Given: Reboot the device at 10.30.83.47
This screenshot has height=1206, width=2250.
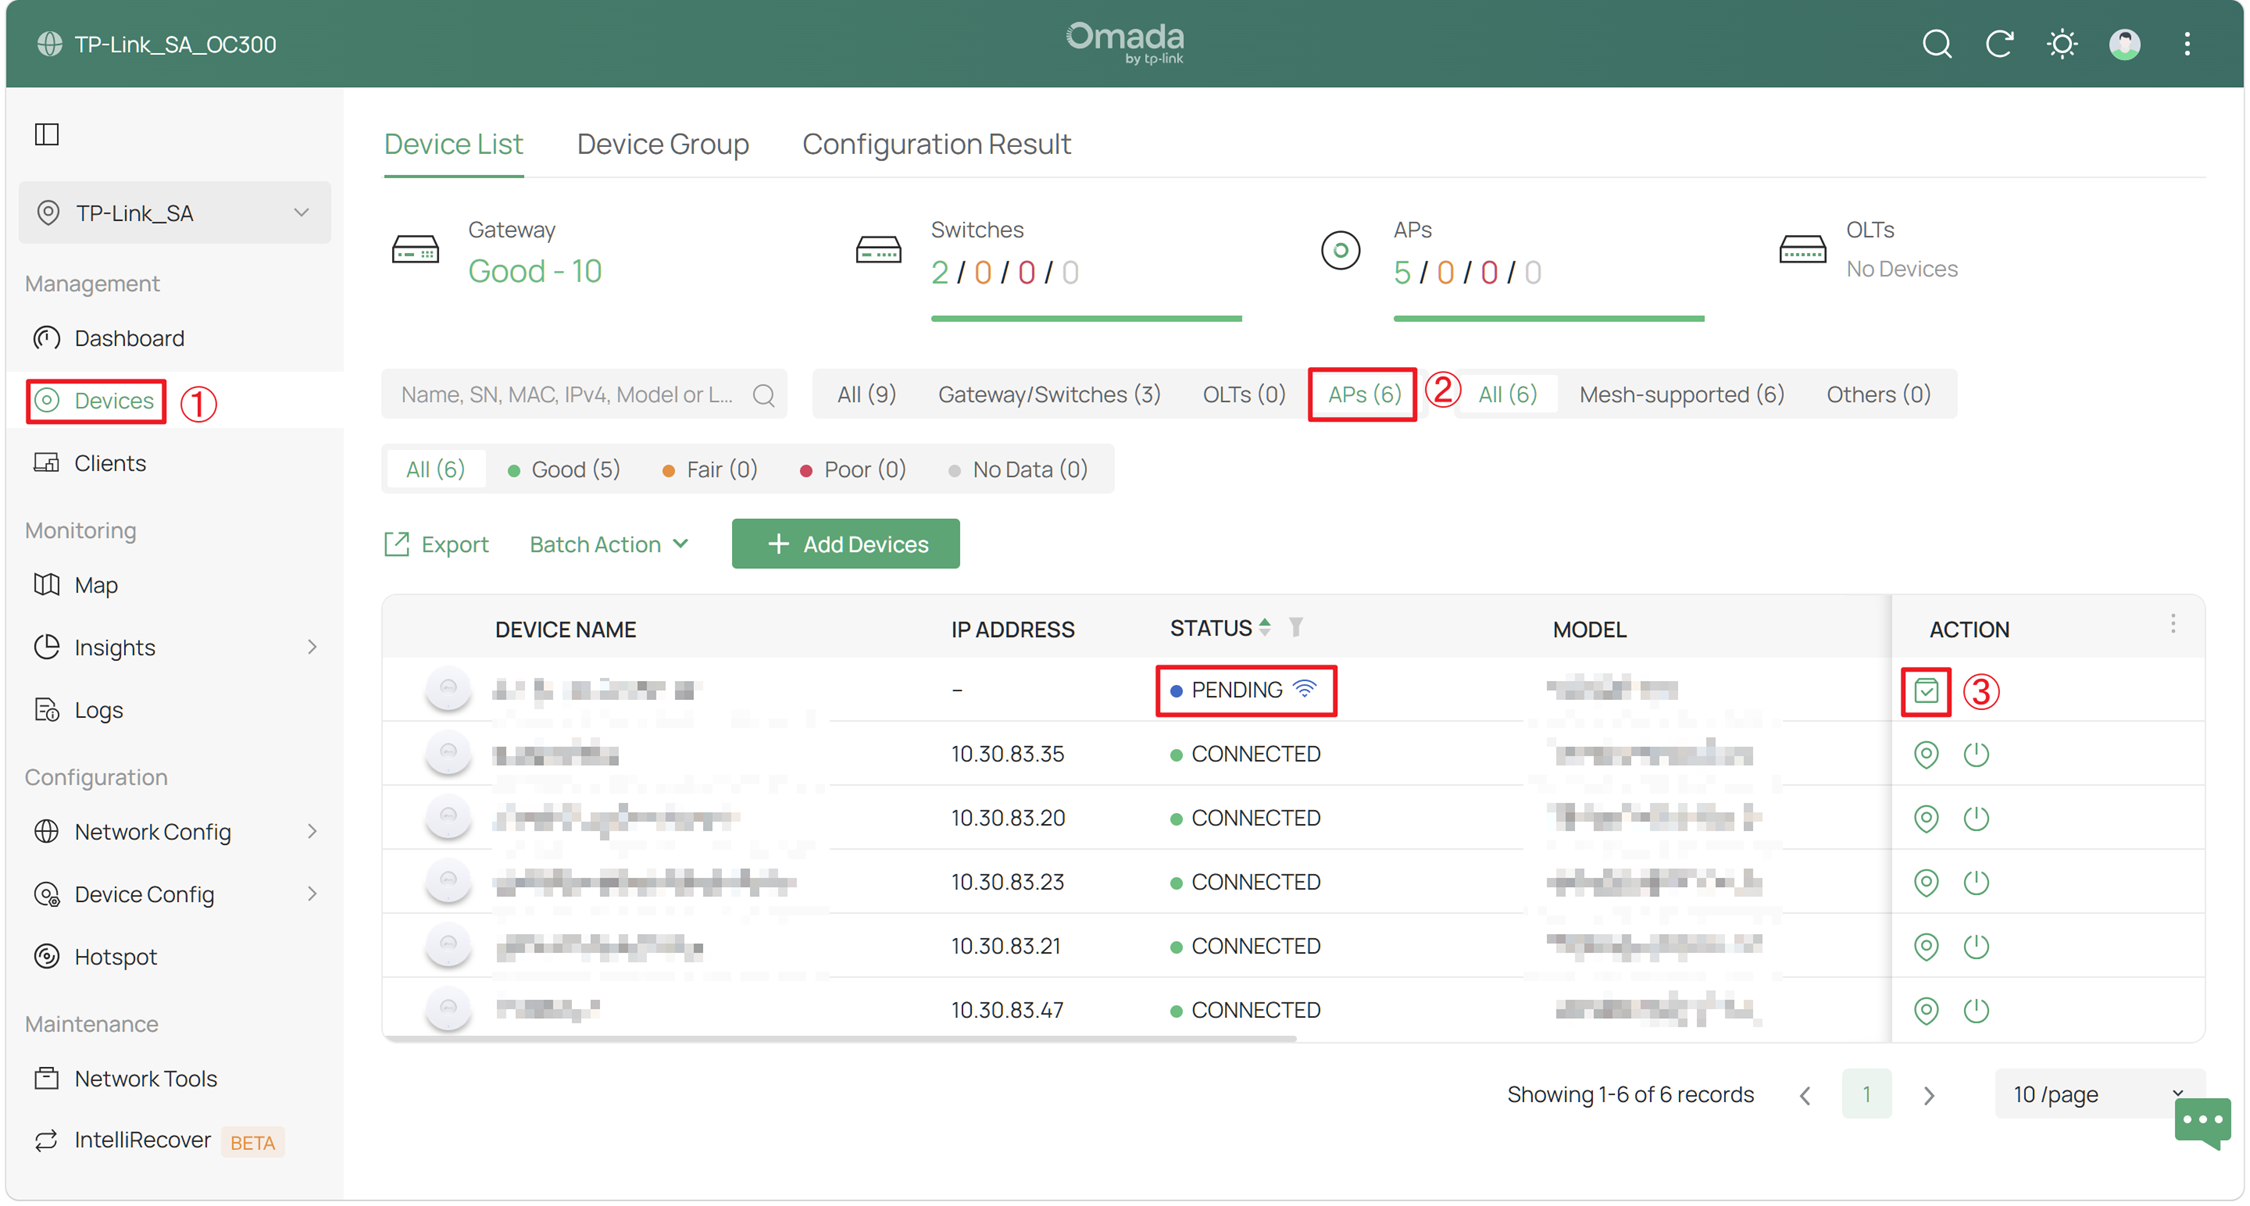Looking at the screenshot, I should [x=1976, y=1010].
